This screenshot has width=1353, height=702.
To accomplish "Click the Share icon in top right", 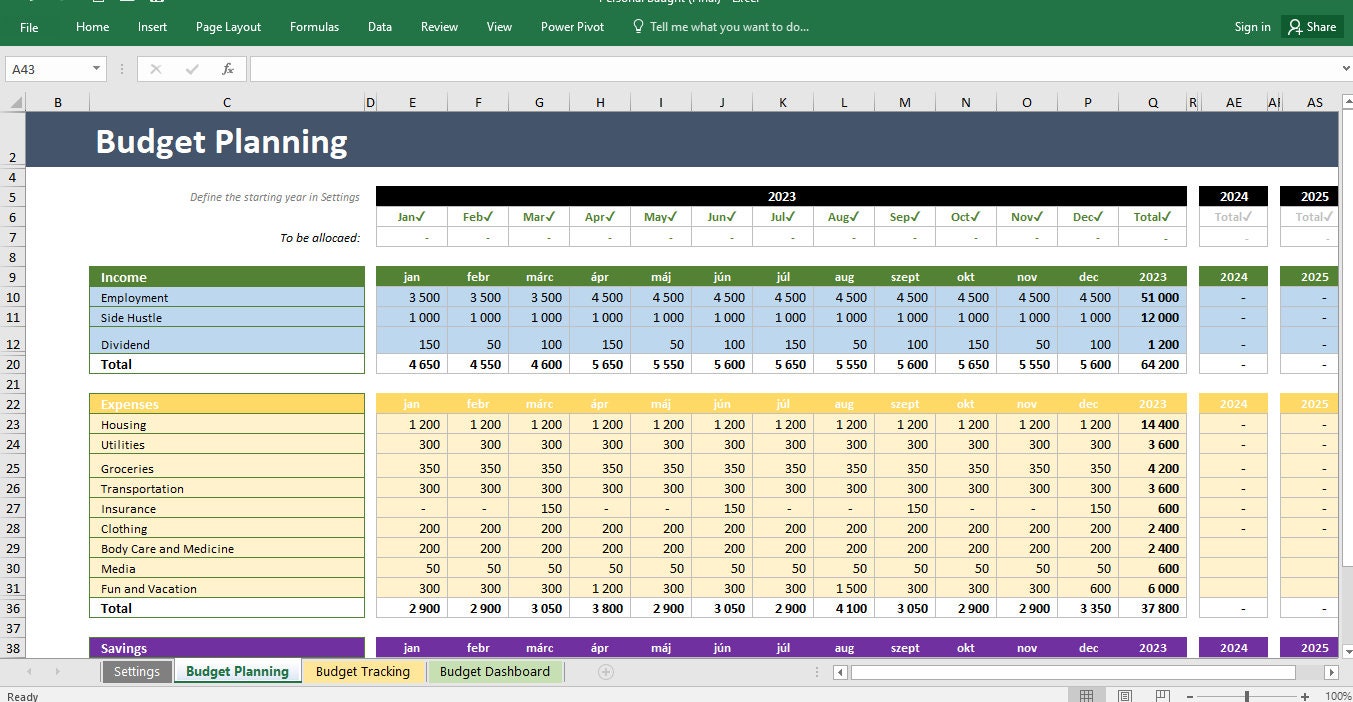I will click(x=1311, y=27).
